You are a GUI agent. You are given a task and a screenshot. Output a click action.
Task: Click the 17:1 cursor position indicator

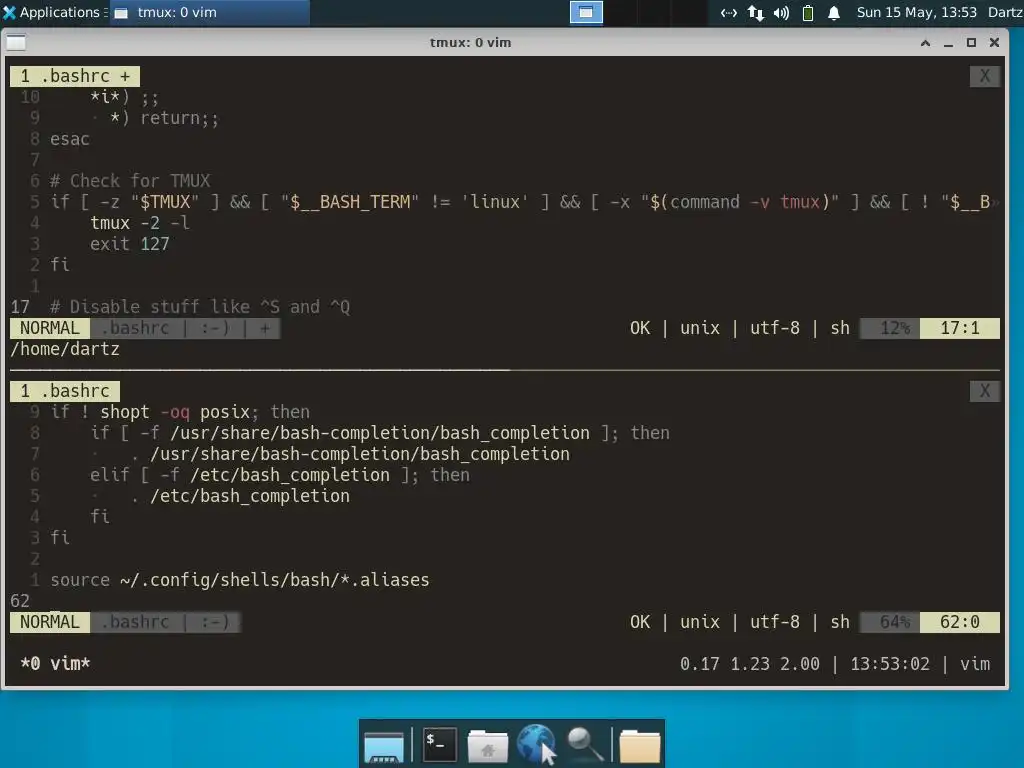pos(960,328)
